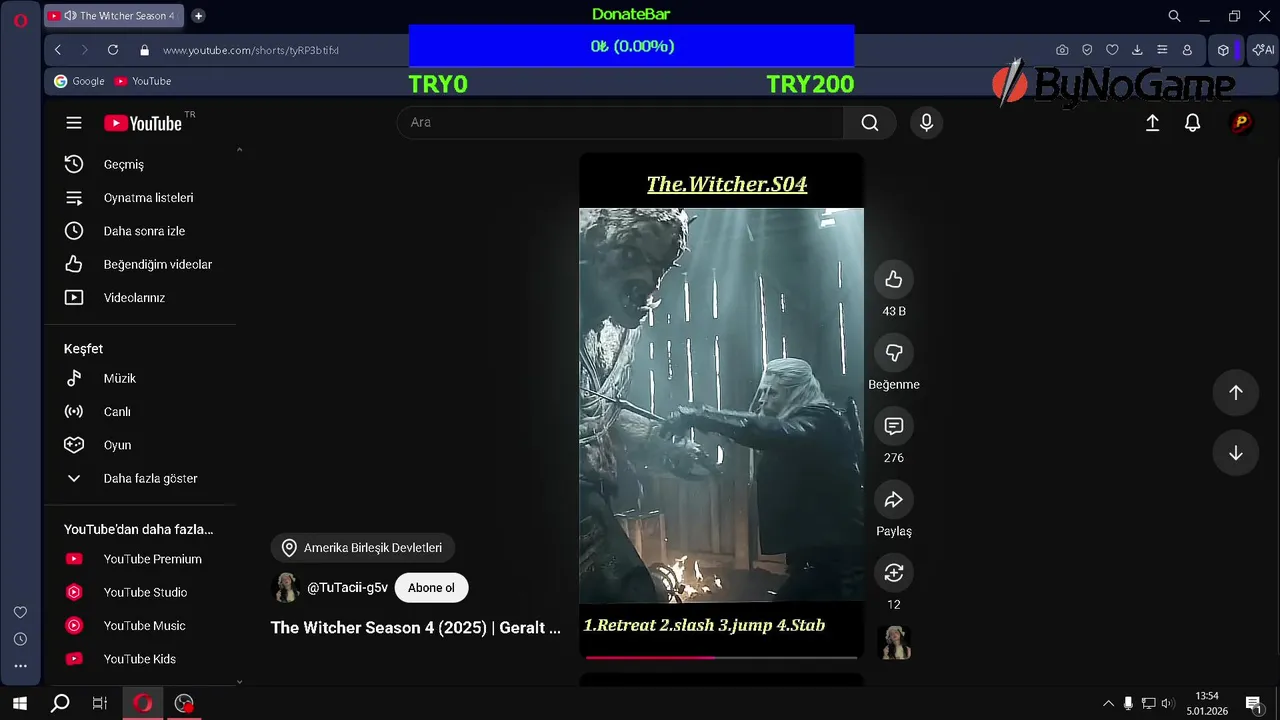
Task: Open Daha sonra izle
Action: point(138,231)
